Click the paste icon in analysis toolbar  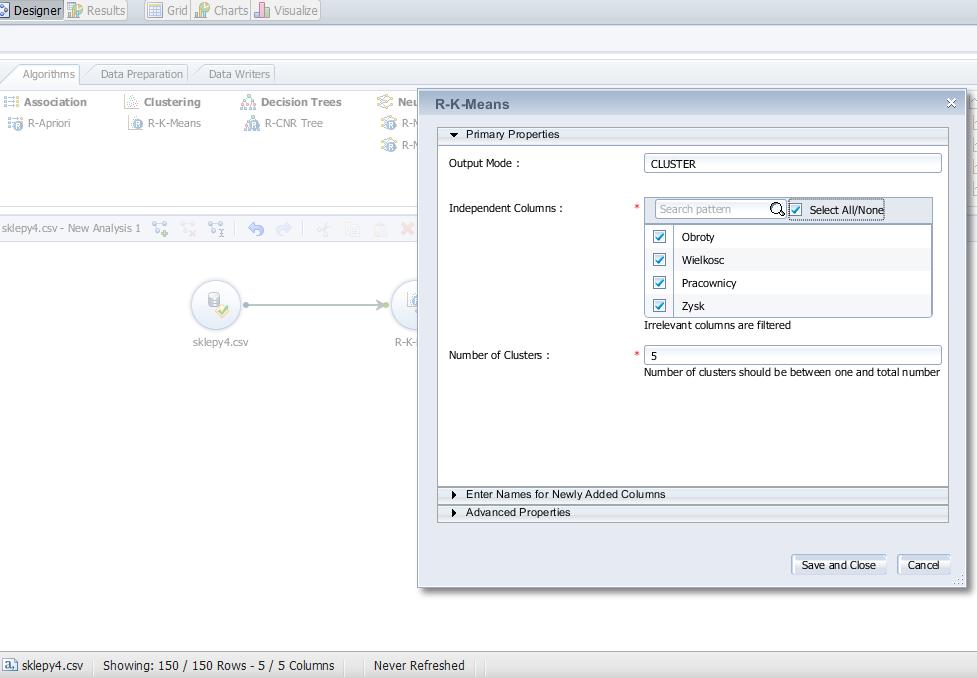(380, 229)
